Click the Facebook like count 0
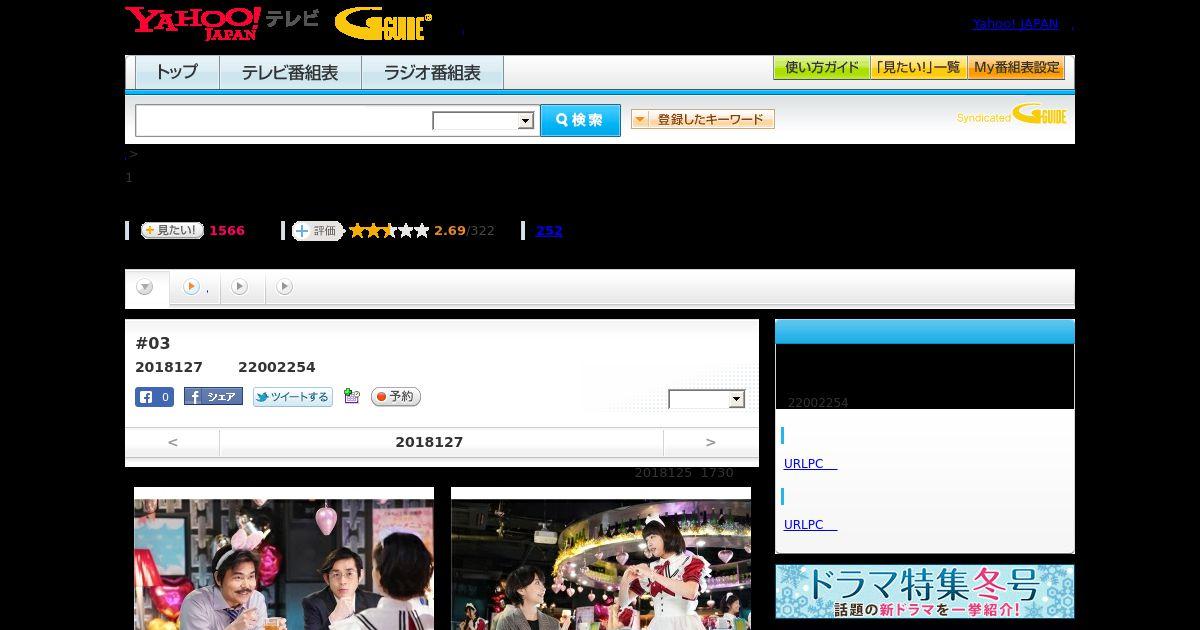Viewport: 1200px width, 630px height. (155, 397)
